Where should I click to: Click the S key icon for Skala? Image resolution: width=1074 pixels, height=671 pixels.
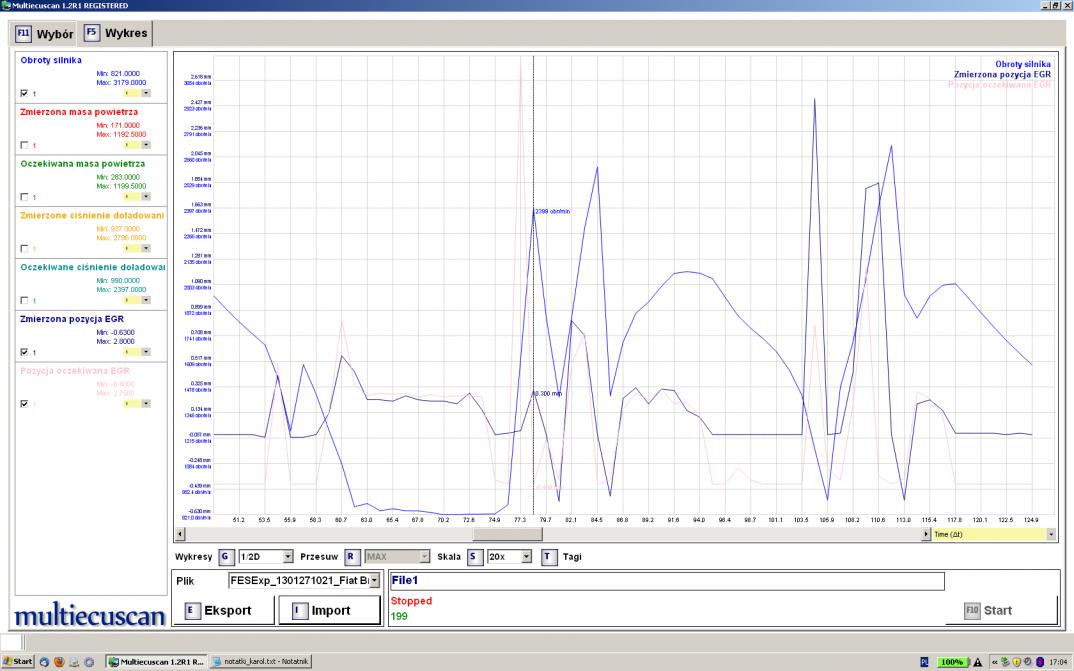click(474, 557)
